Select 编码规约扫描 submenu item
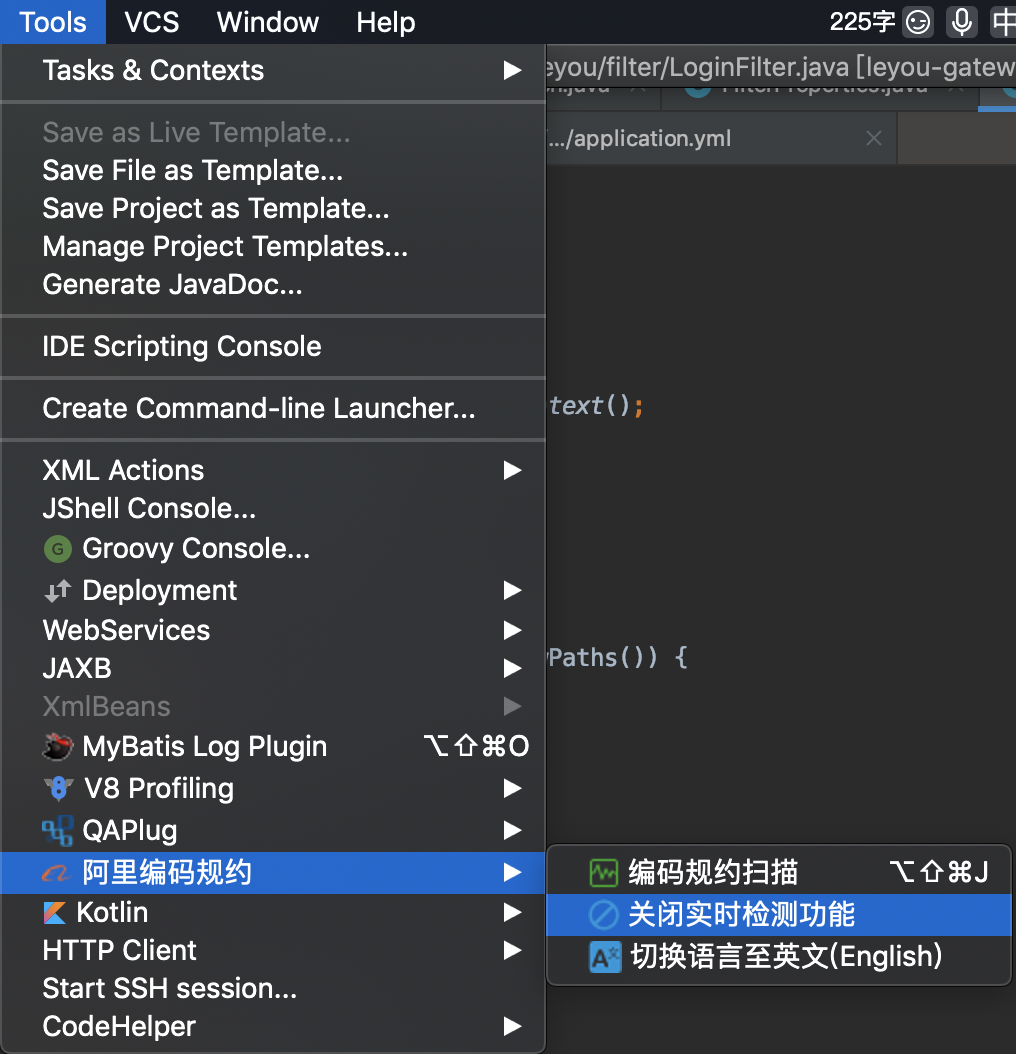This screenshot has height=1054, width=1016. [x=779, y=873]
